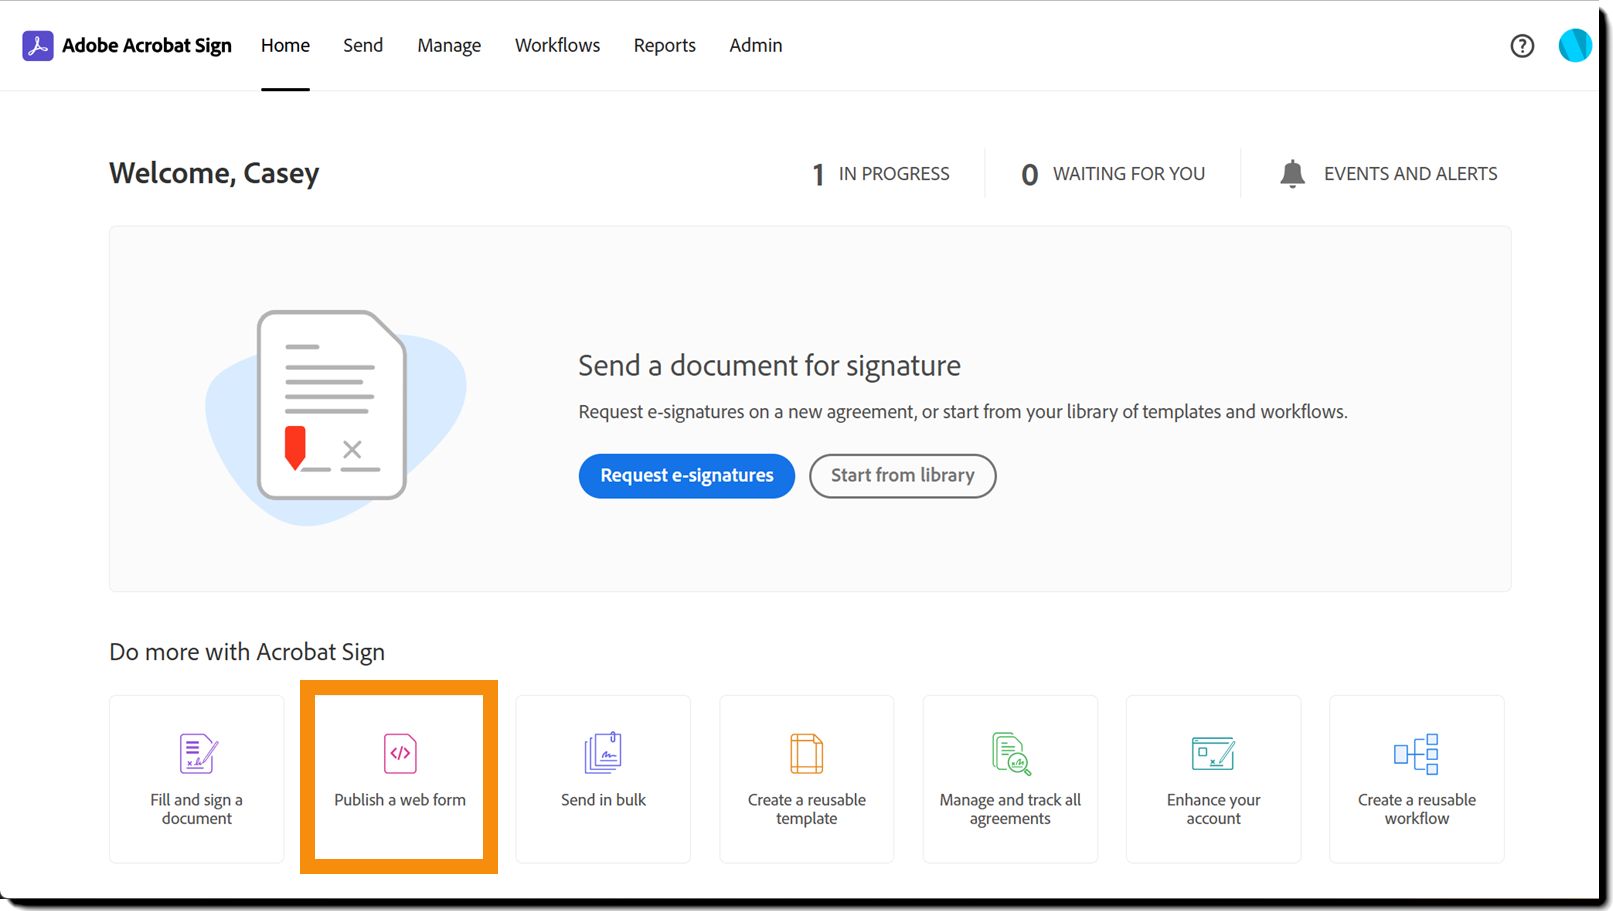Click the Request e-signatures button

(x=687, y=476)
